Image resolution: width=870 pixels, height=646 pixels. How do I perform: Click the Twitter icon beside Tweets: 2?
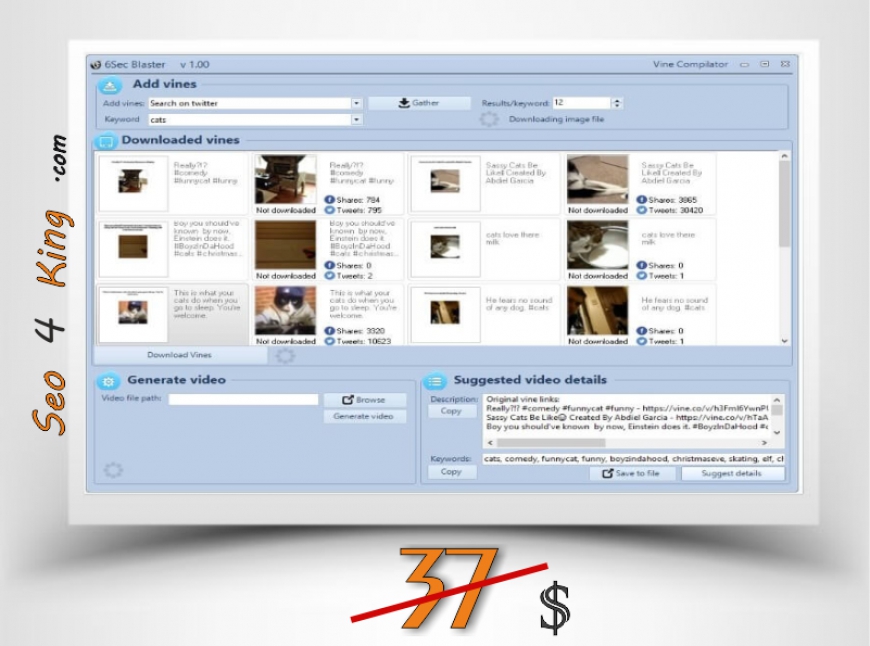[x=330, y=276]
